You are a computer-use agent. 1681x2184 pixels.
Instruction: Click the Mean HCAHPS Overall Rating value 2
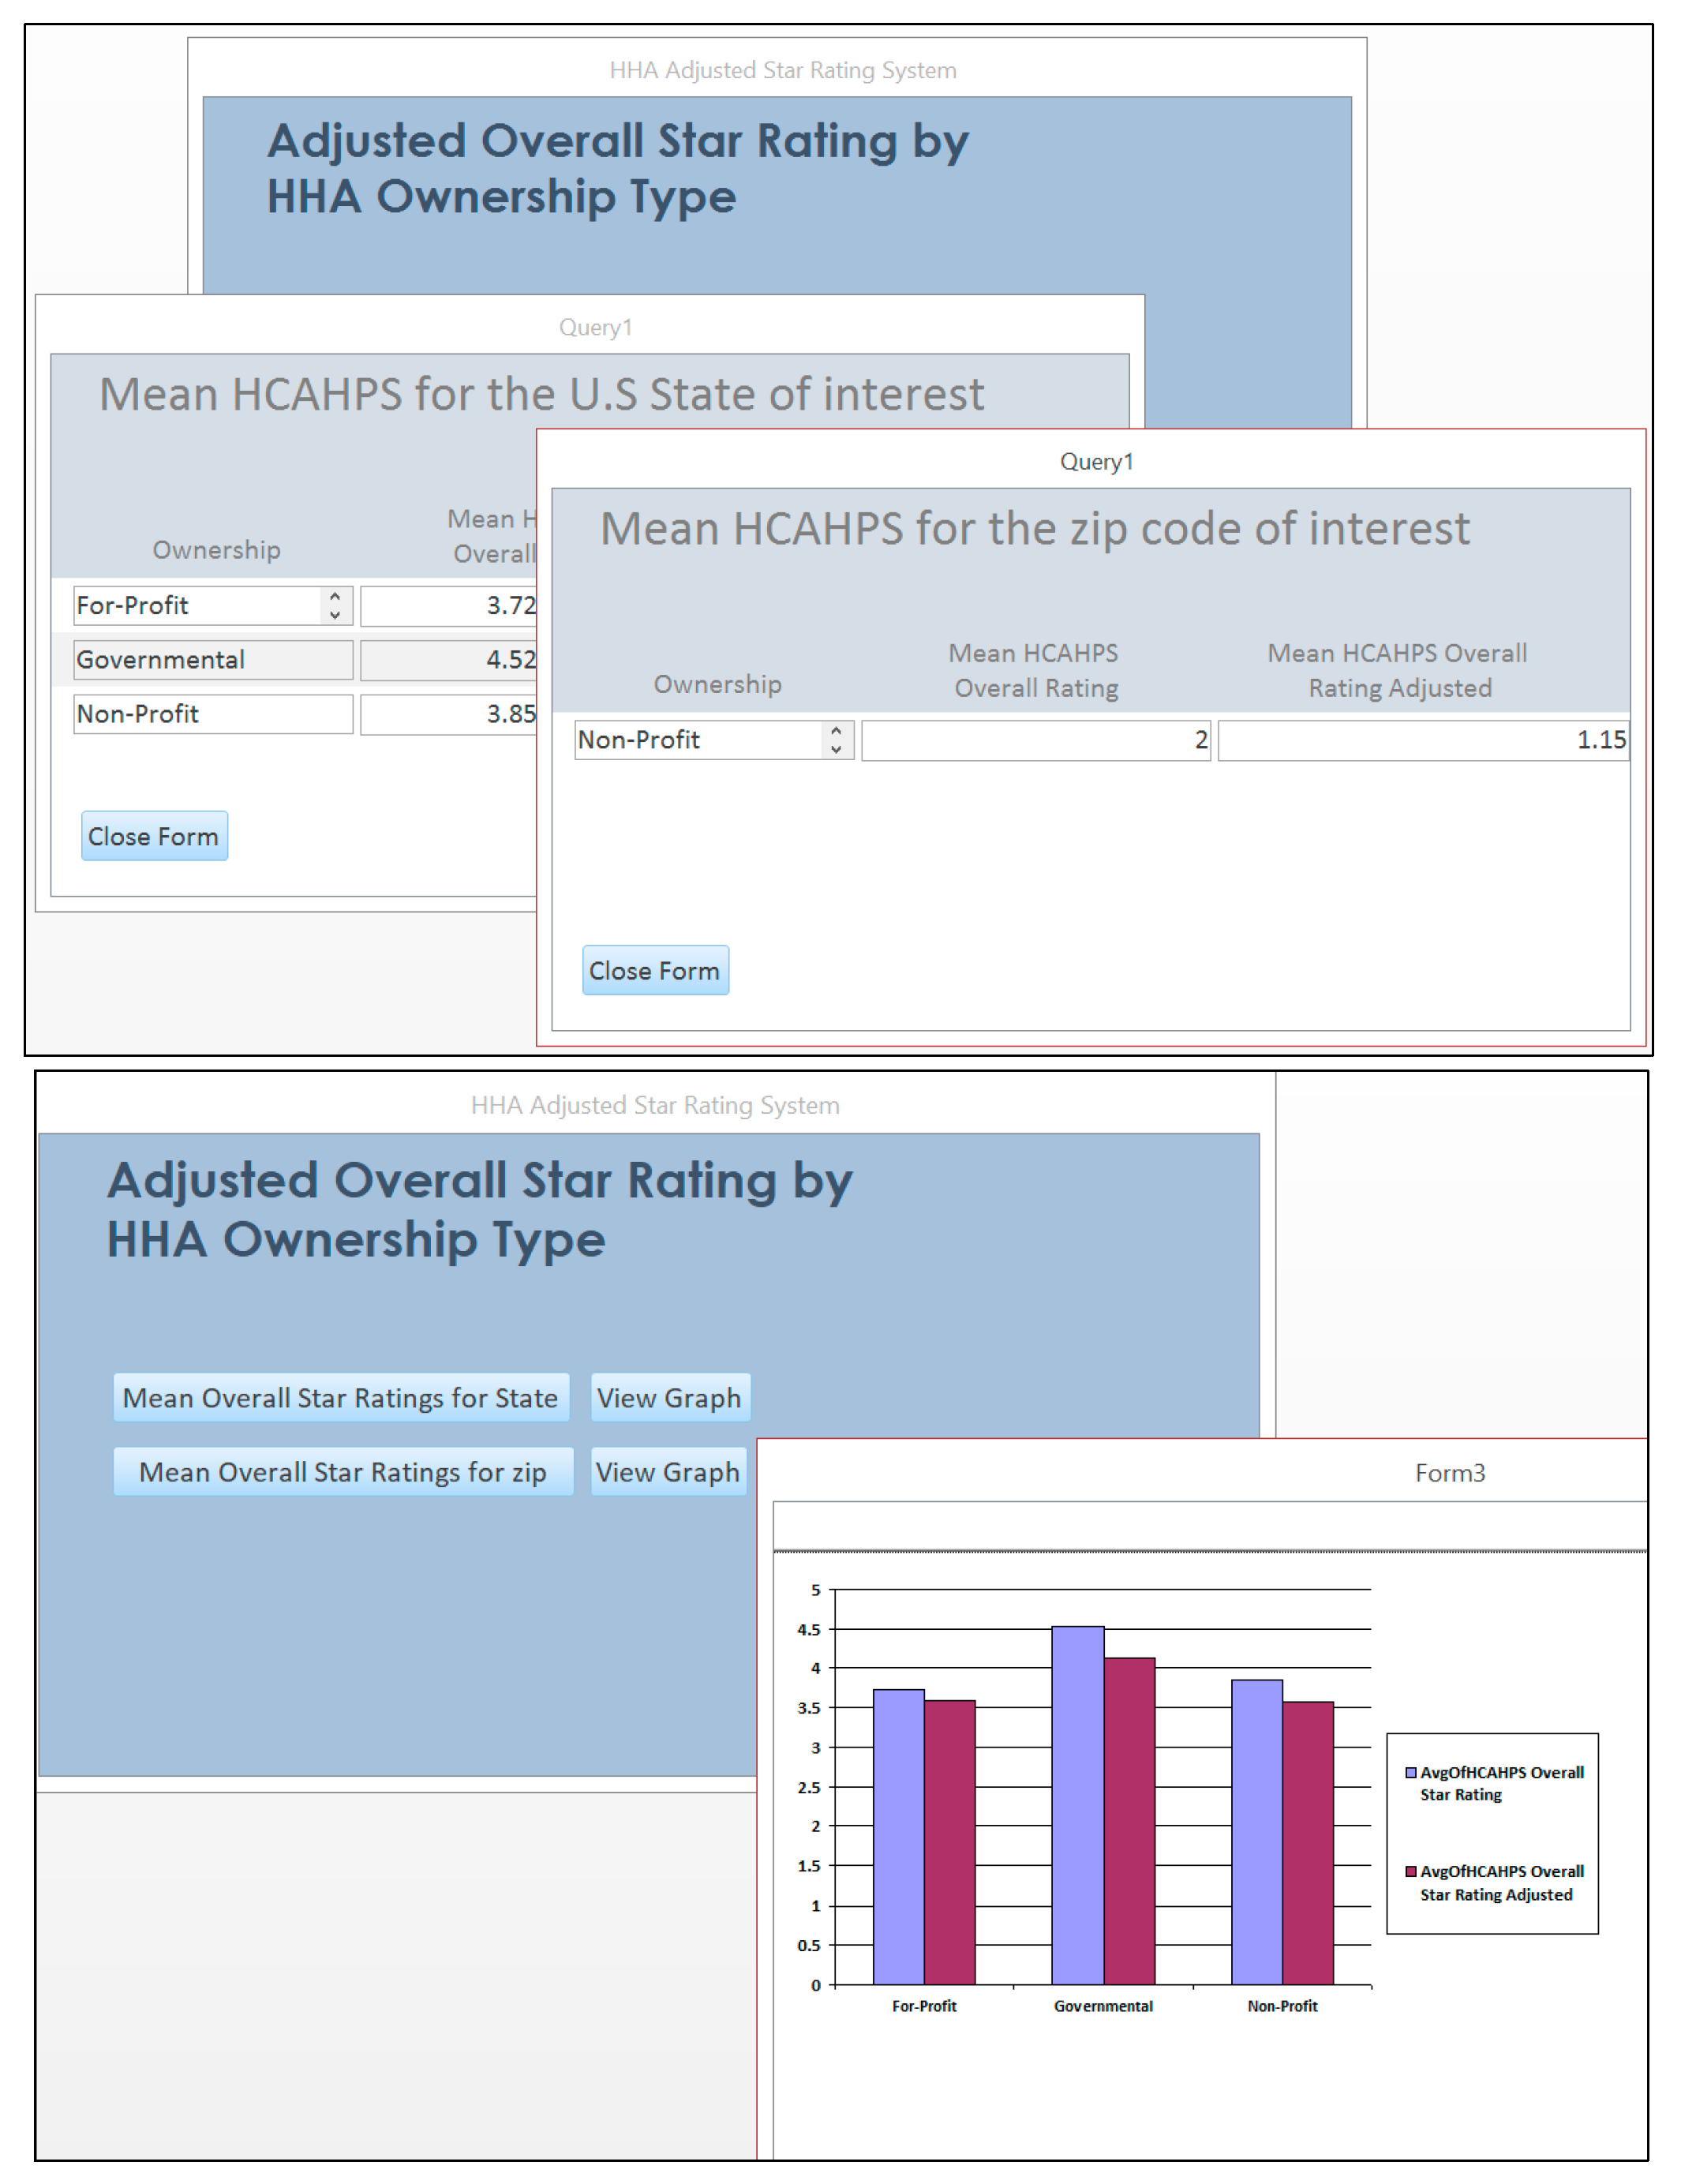pos(1036,740)
